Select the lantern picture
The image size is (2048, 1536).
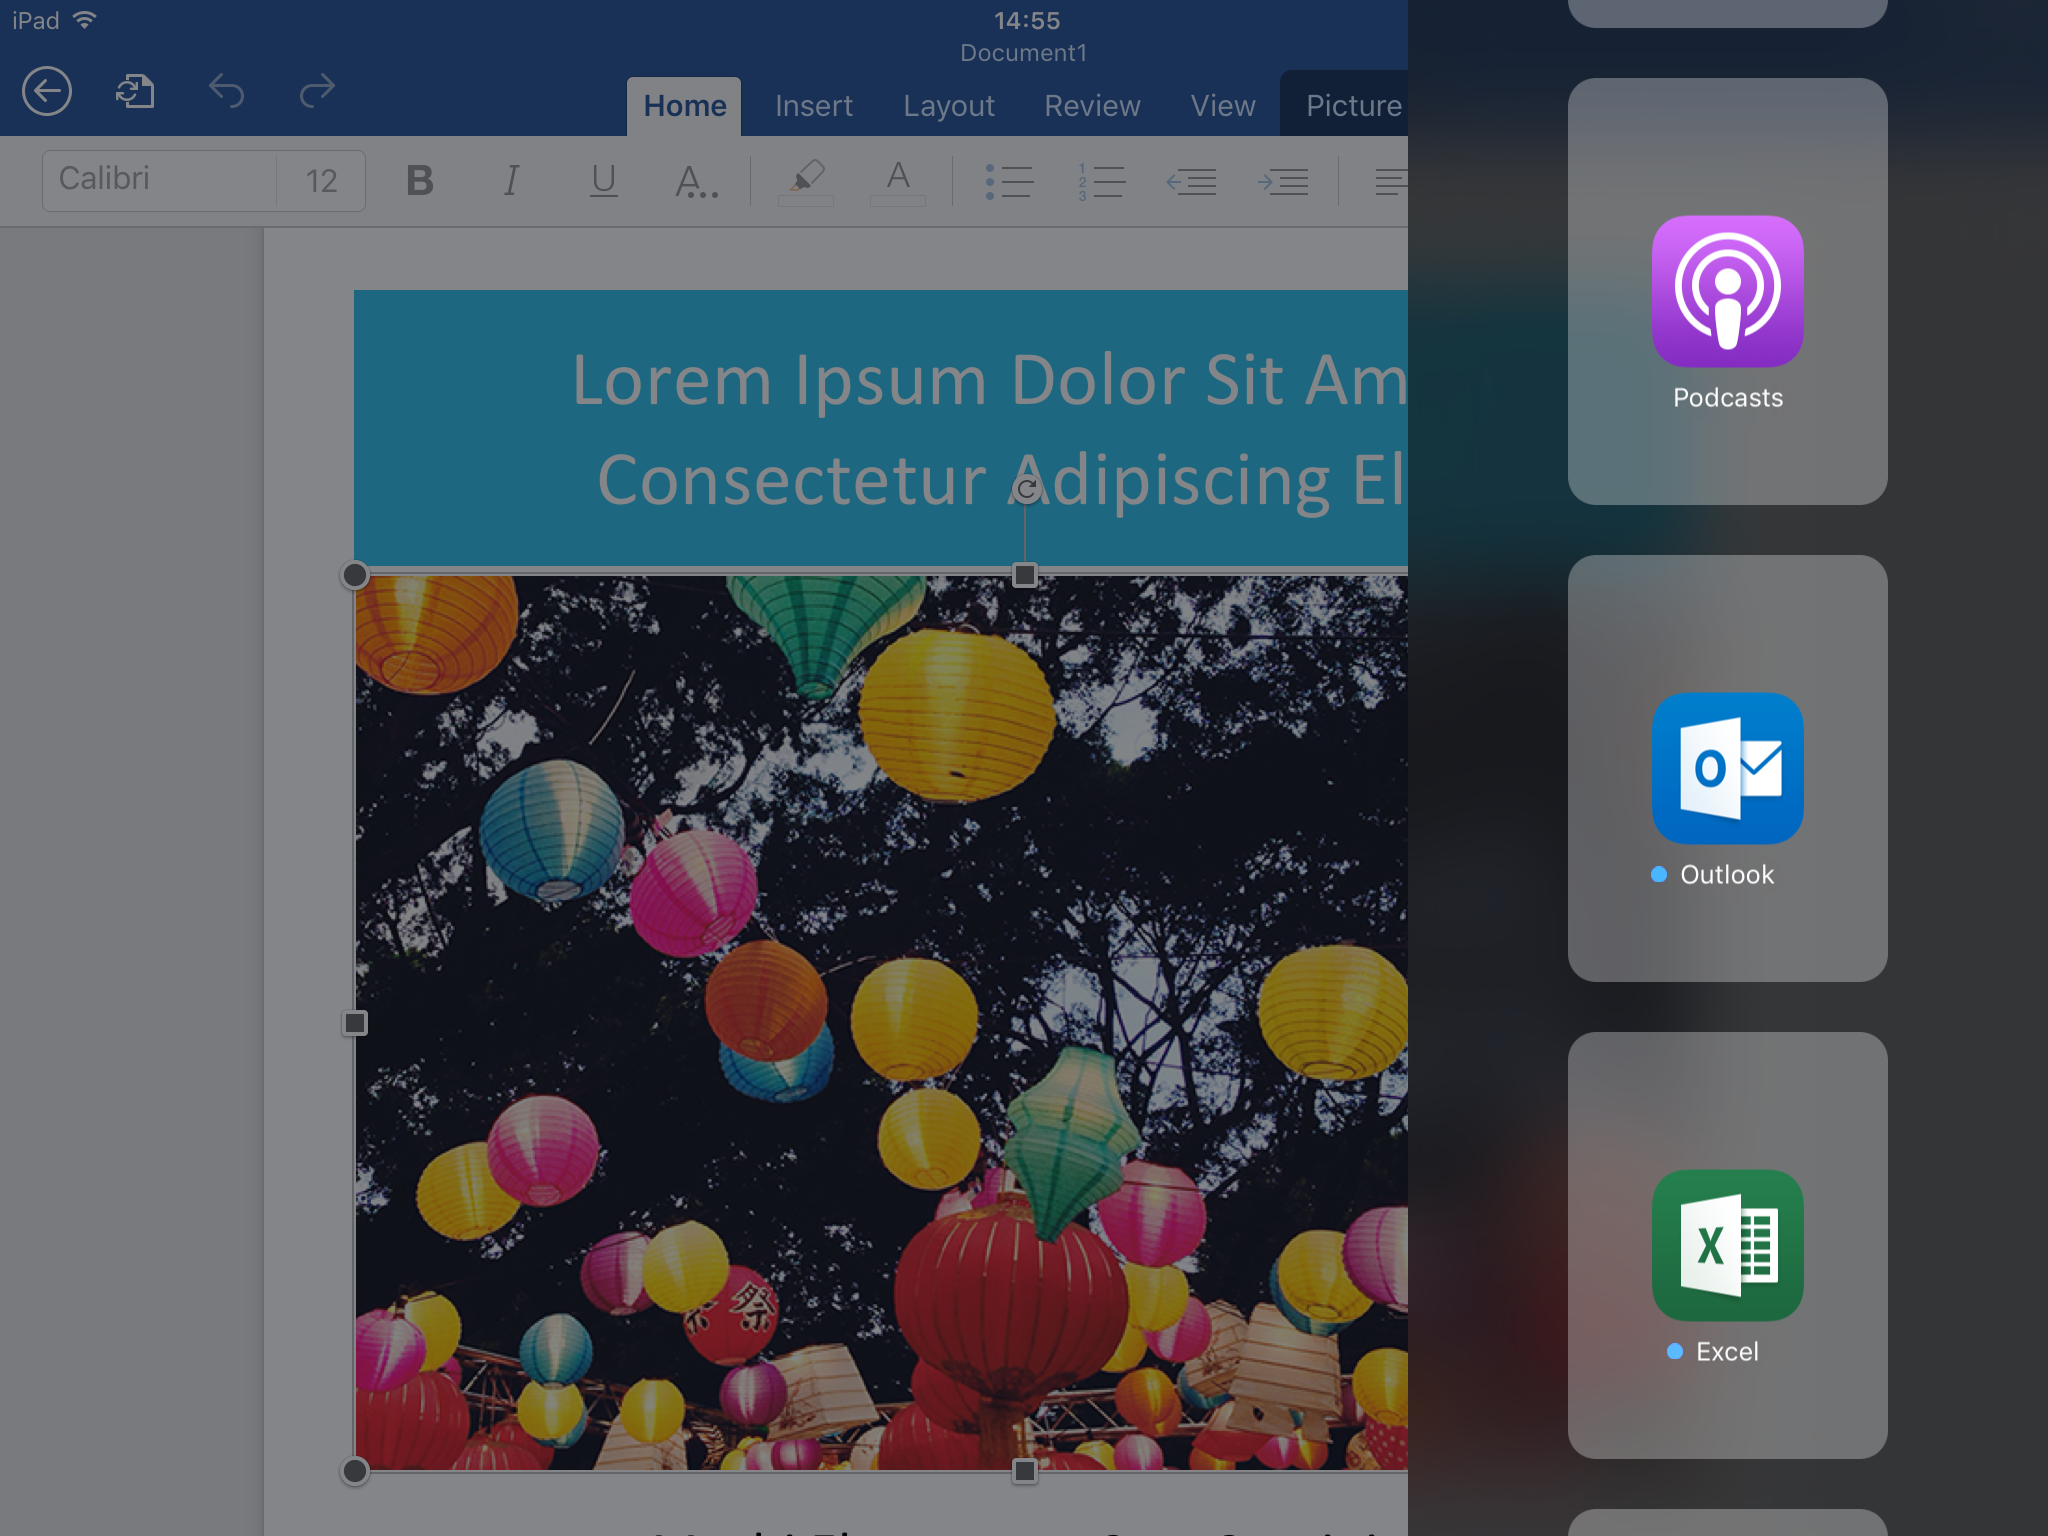click(x=881, y=1023)
